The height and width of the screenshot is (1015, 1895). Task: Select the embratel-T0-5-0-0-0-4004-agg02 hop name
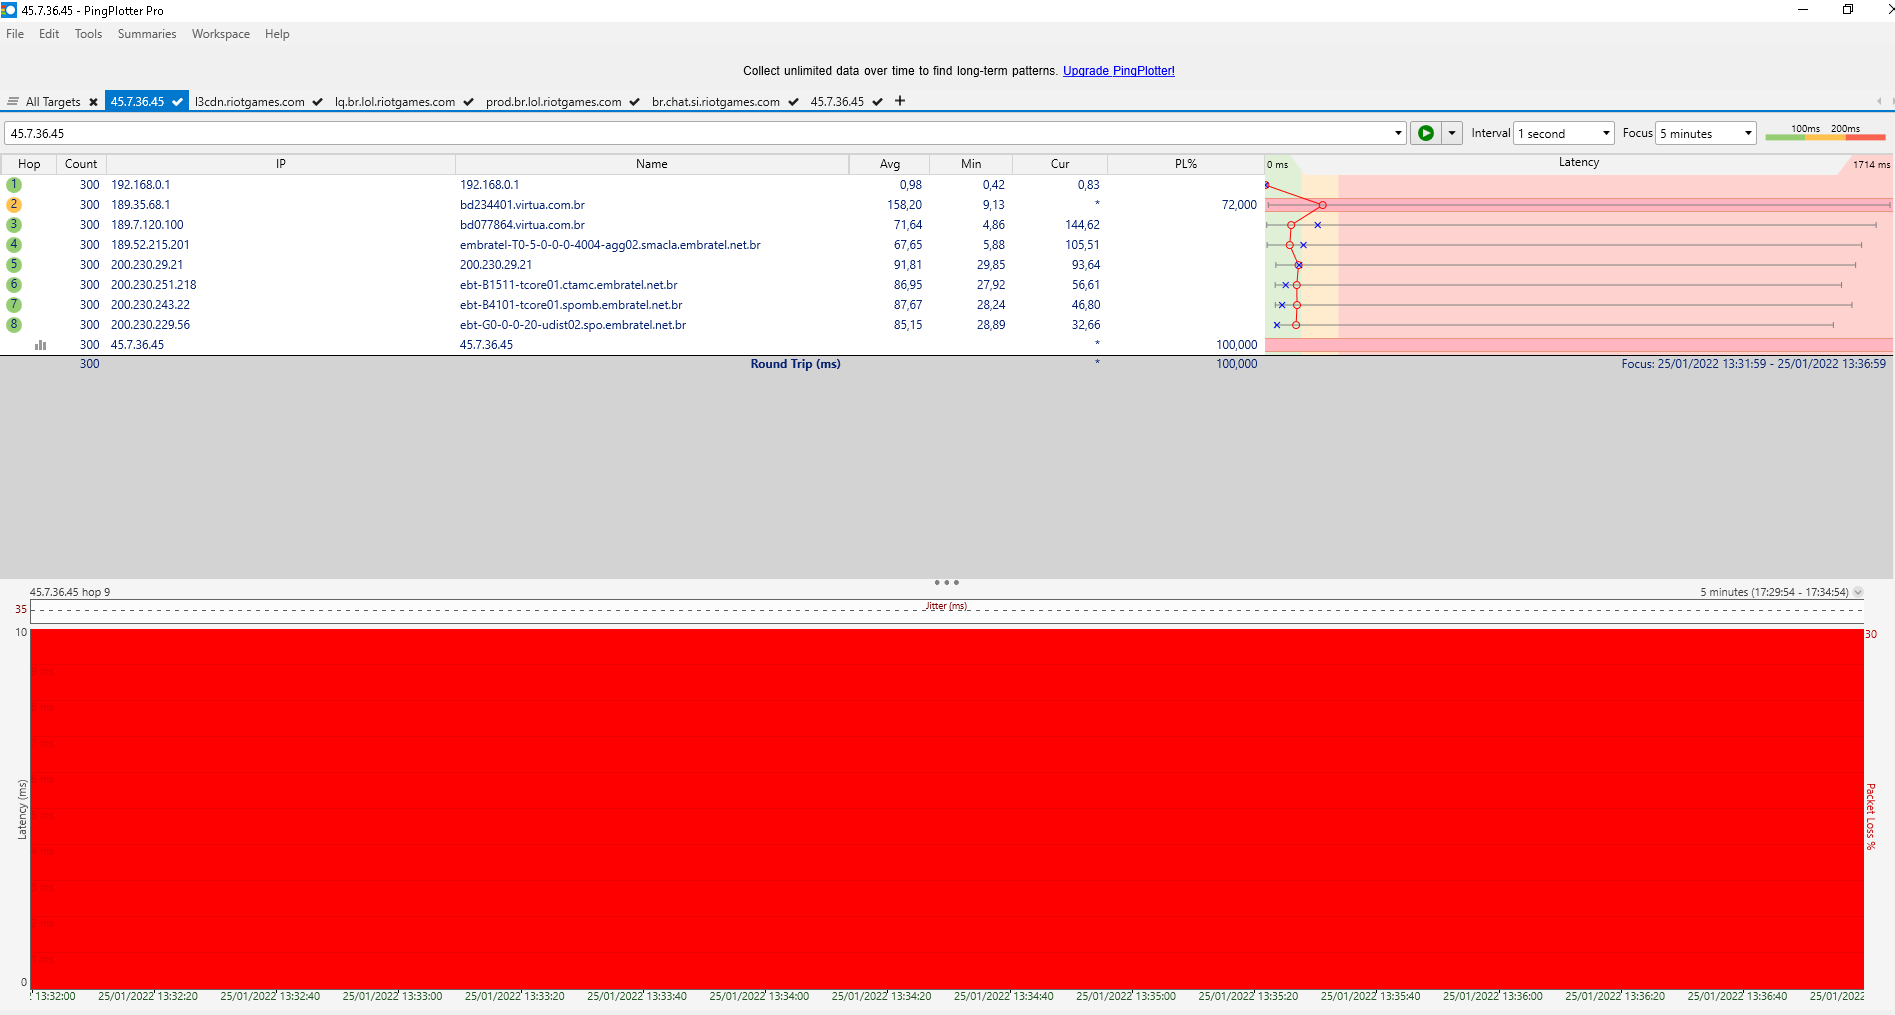610,245
